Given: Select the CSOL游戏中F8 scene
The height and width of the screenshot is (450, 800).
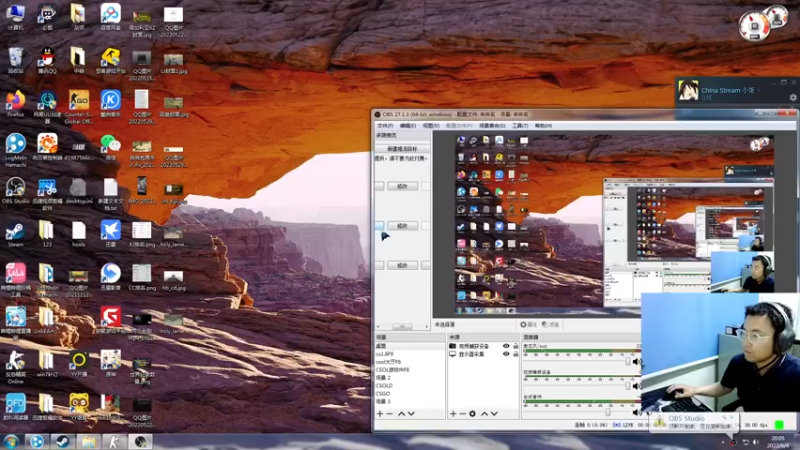Looking at the screenshot, I should click(x=410, y=369).
